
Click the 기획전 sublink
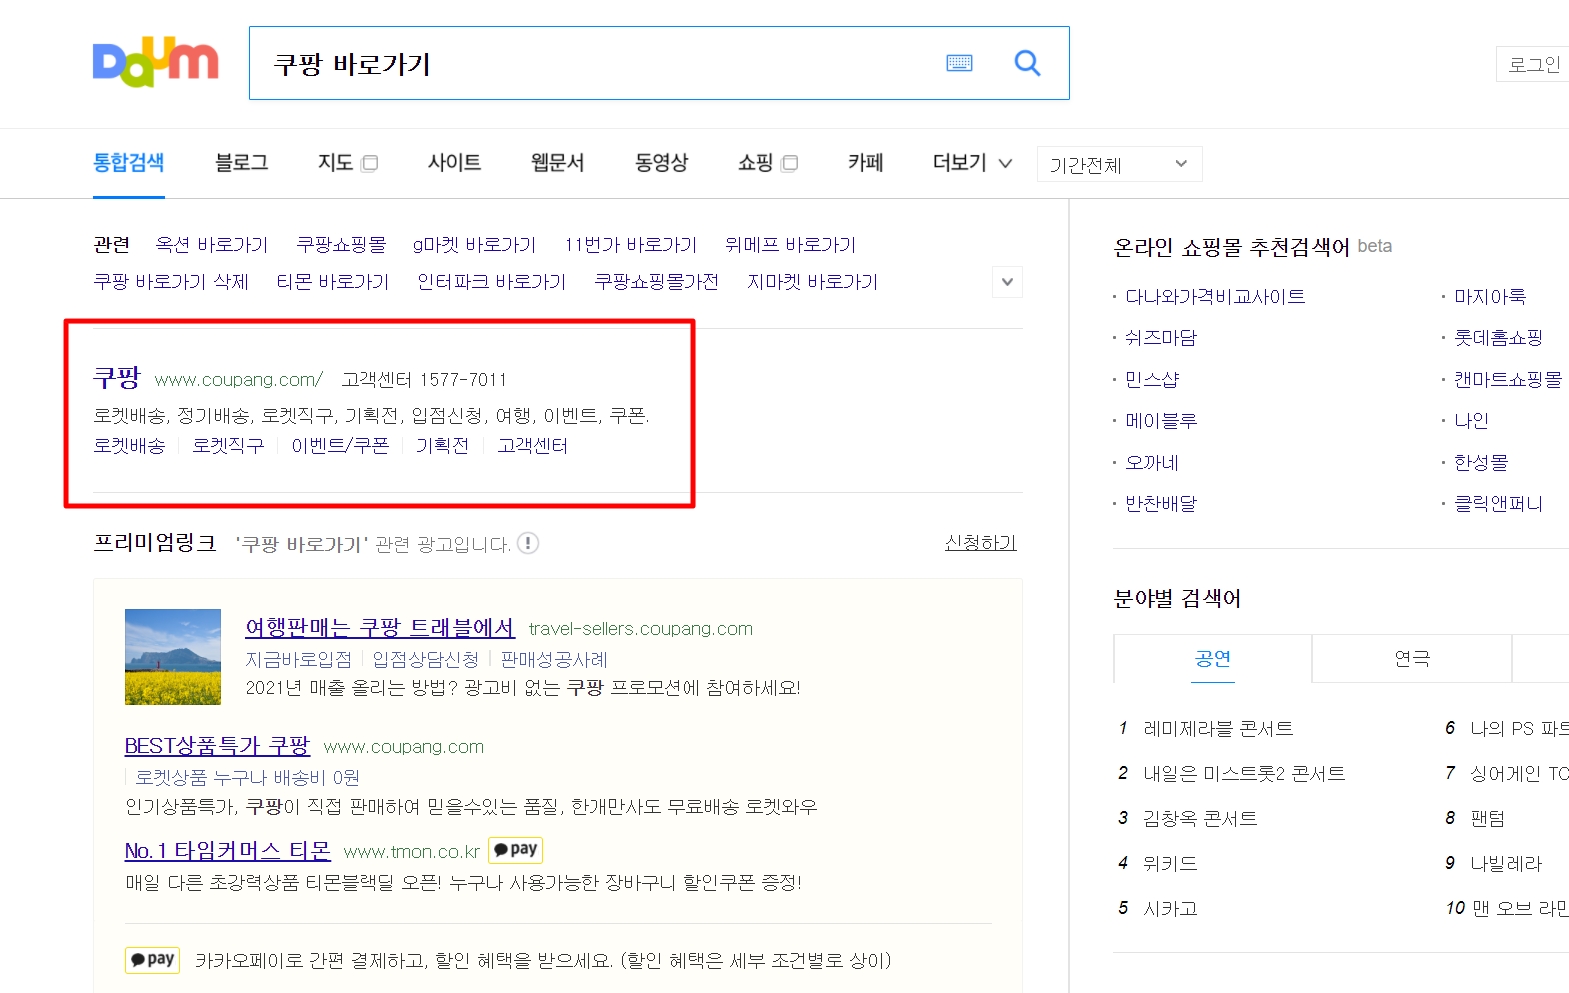coord(442,446)
